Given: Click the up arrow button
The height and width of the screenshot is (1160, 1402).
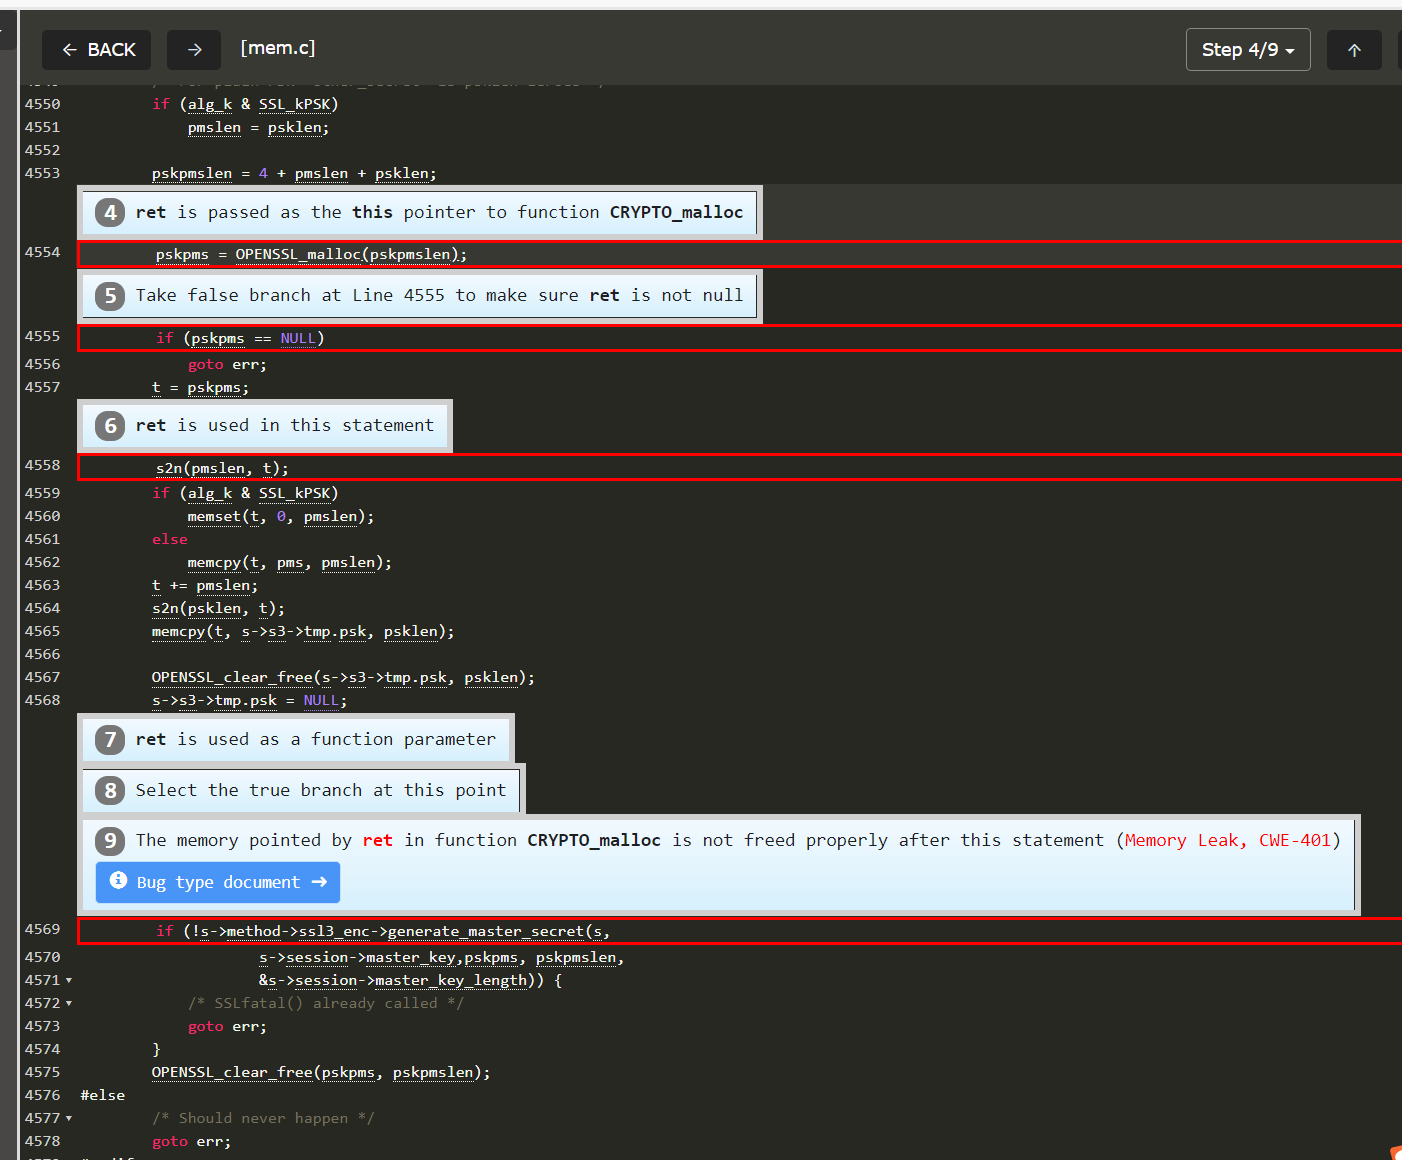Looking at the screenshot, I should 1354,50.
